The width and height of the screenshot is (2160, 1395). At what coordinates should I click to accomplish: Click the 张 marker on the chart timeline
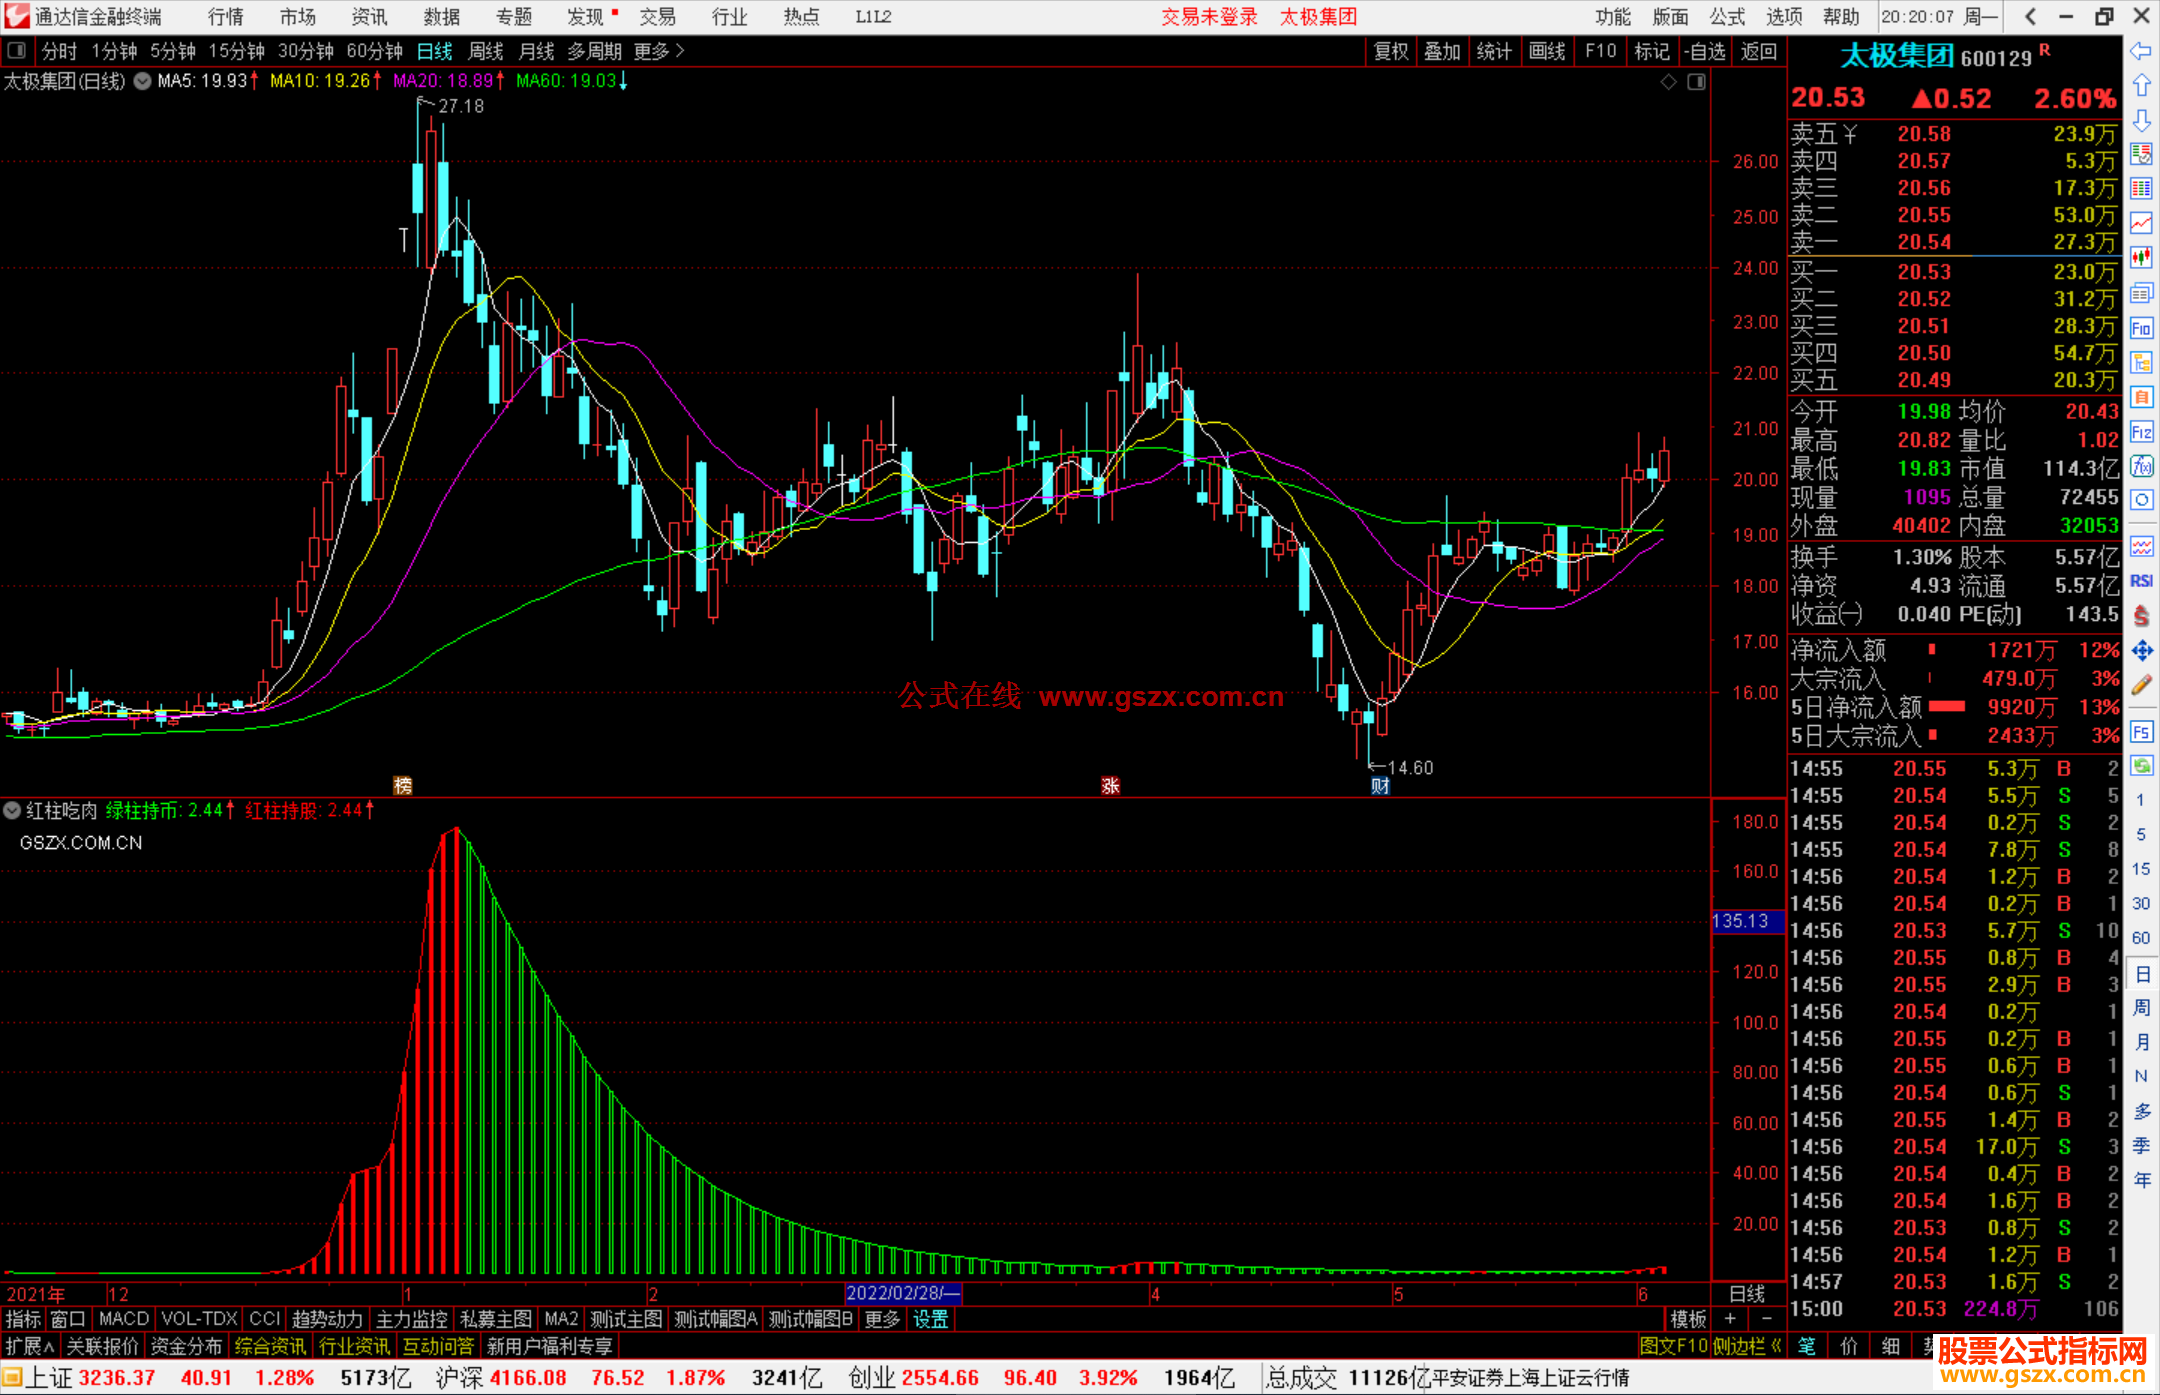click(x=1110, y=786)
